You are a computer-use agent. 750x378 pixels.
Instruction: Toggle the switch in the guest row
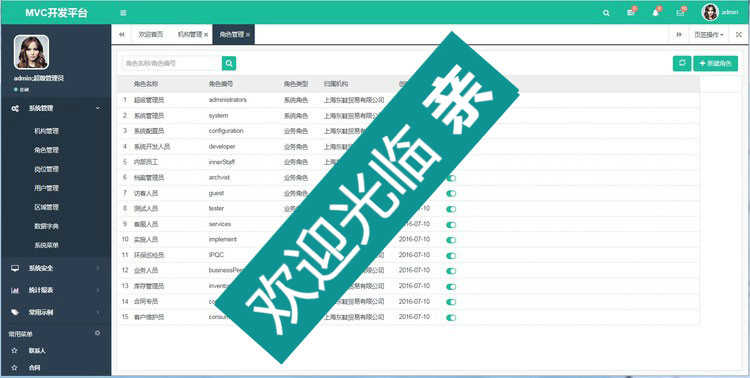451,193
